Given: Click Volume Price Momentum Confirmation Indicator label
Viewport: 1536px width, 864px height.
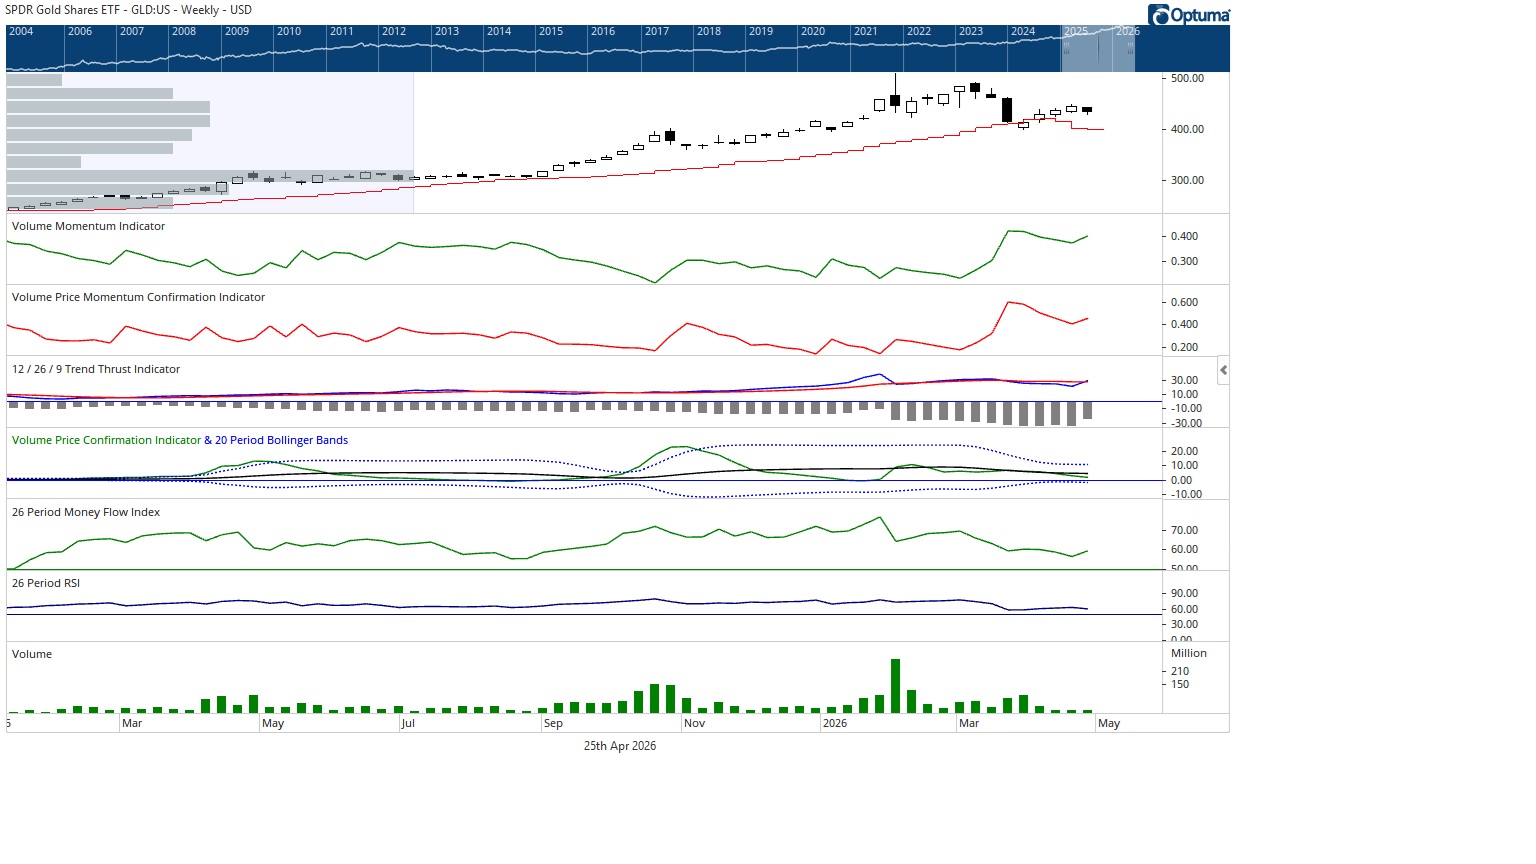Looking at the screenshot, I should coord(138,297).
